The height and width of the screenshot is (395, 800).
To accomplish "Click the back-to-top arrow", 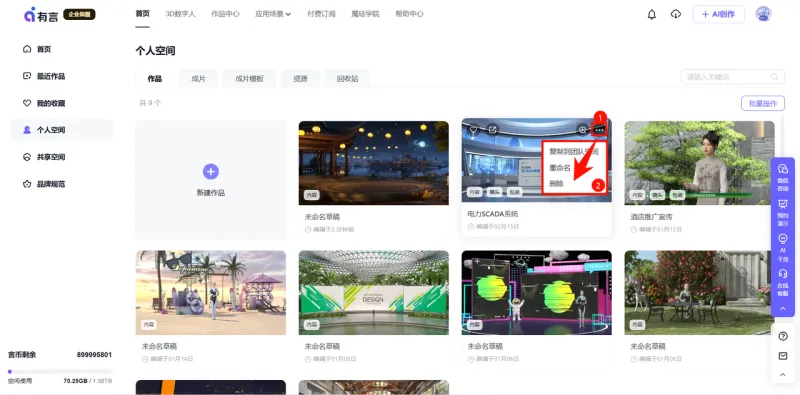I will pos(783,375).
